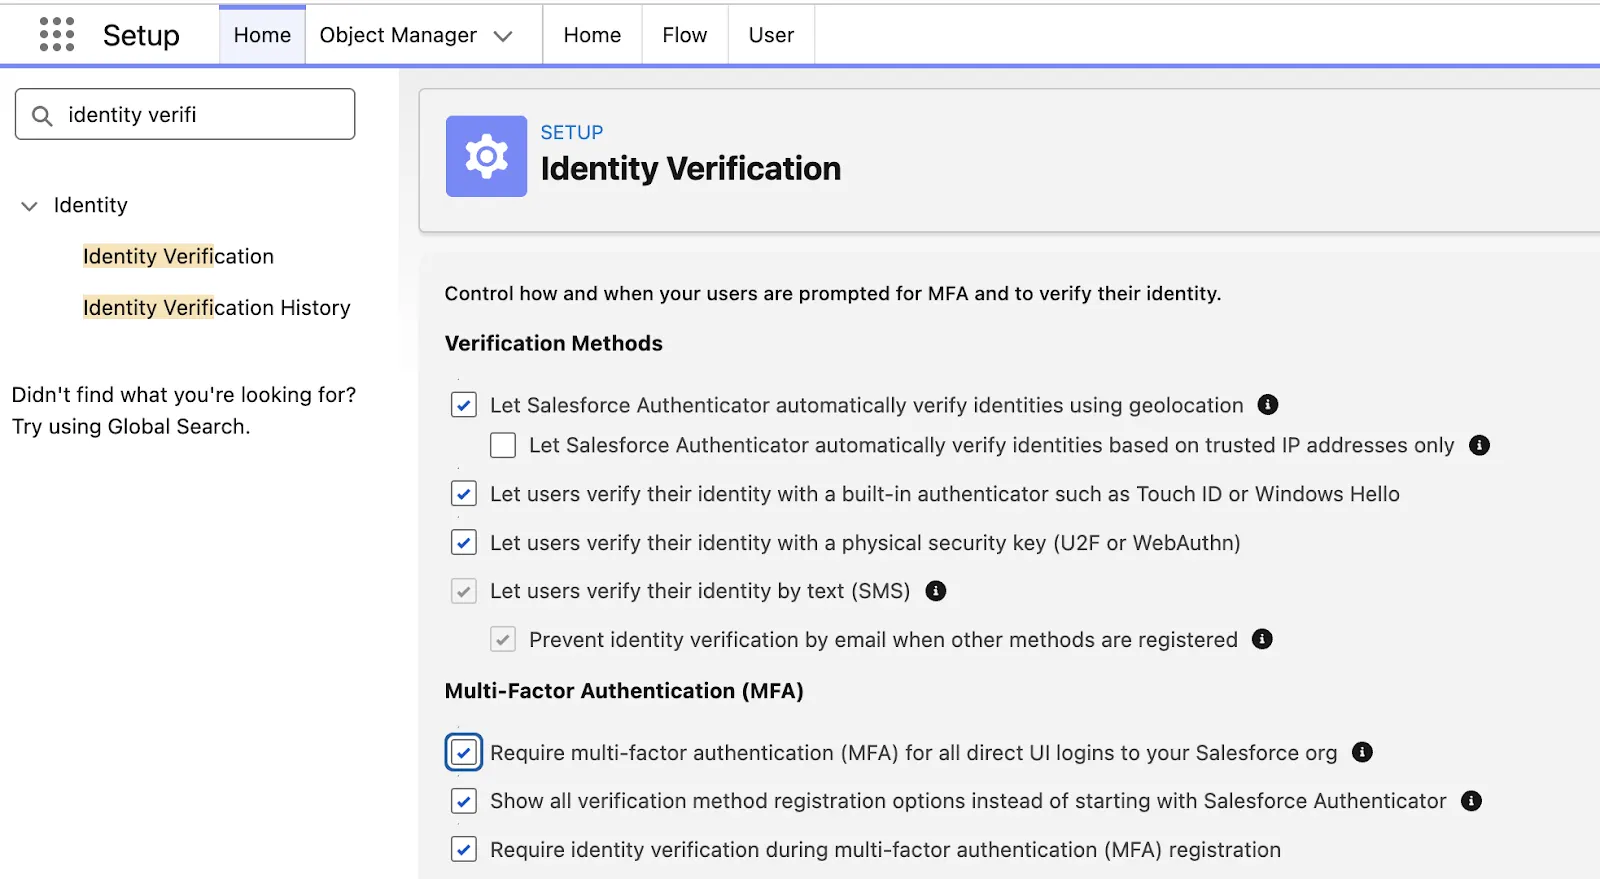The height and width of the screenshot is (879, 1600).
Task: Click the Quick Find search field
Action: [x=200, y=115]
